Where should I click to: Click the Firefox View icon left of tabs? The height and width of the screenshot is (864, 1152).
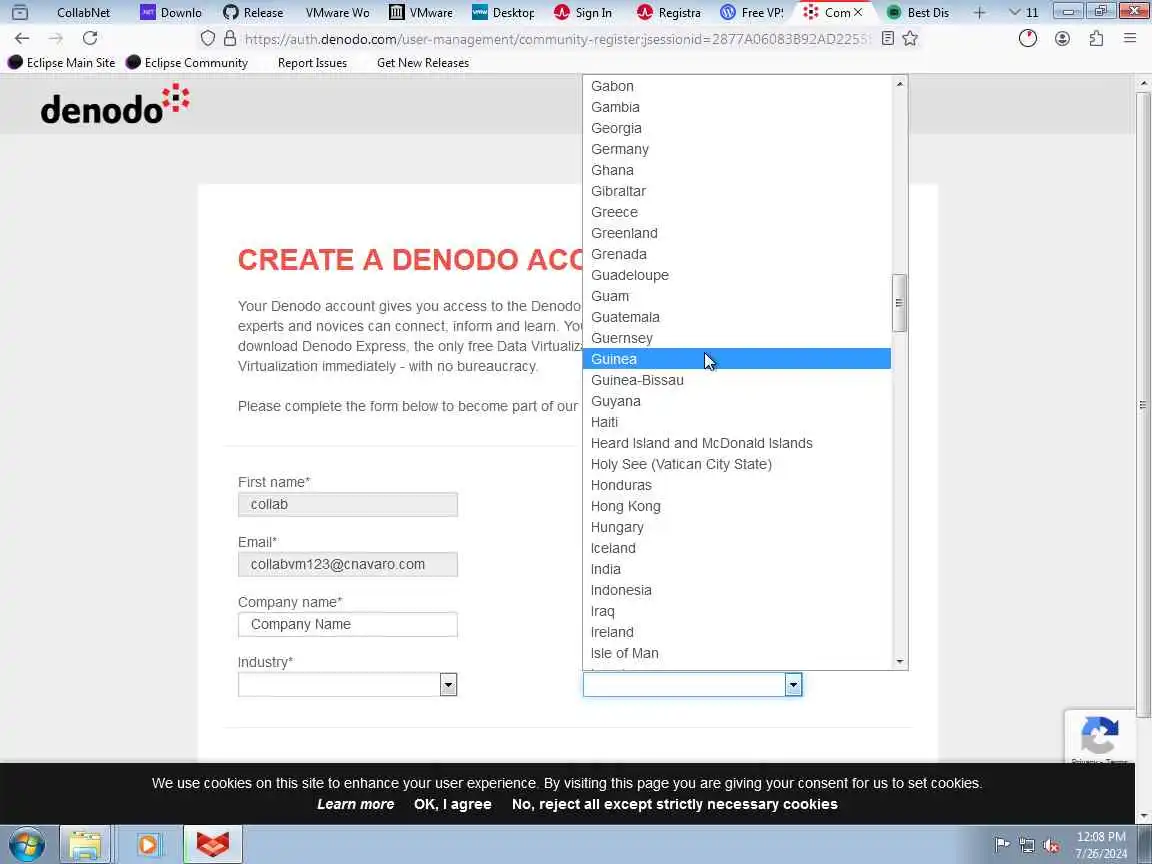click(x=20, y=12)
